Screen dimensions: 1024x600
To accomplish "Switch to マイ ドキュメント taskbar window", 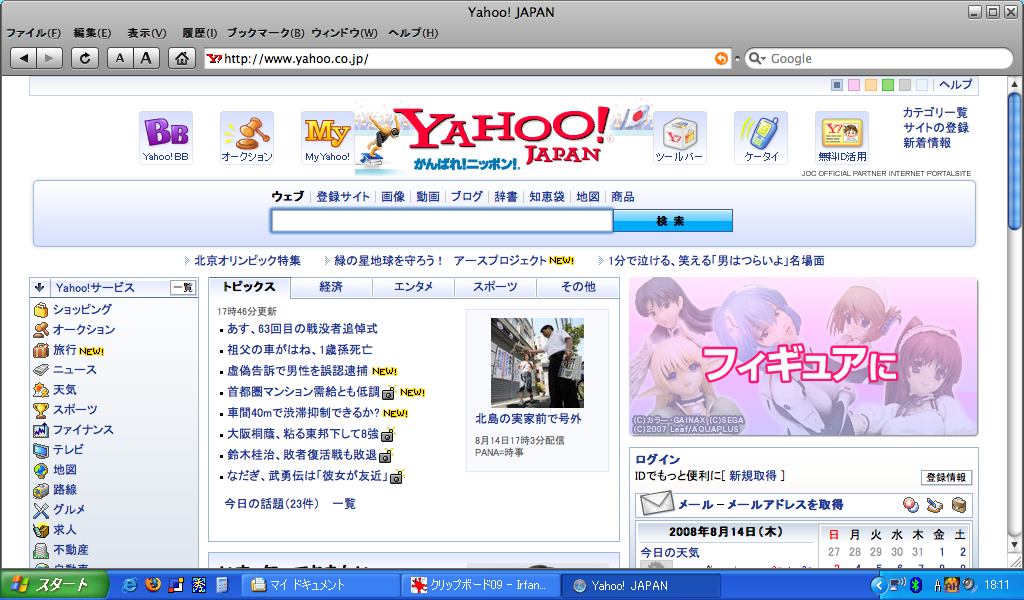I will (320, 585).
